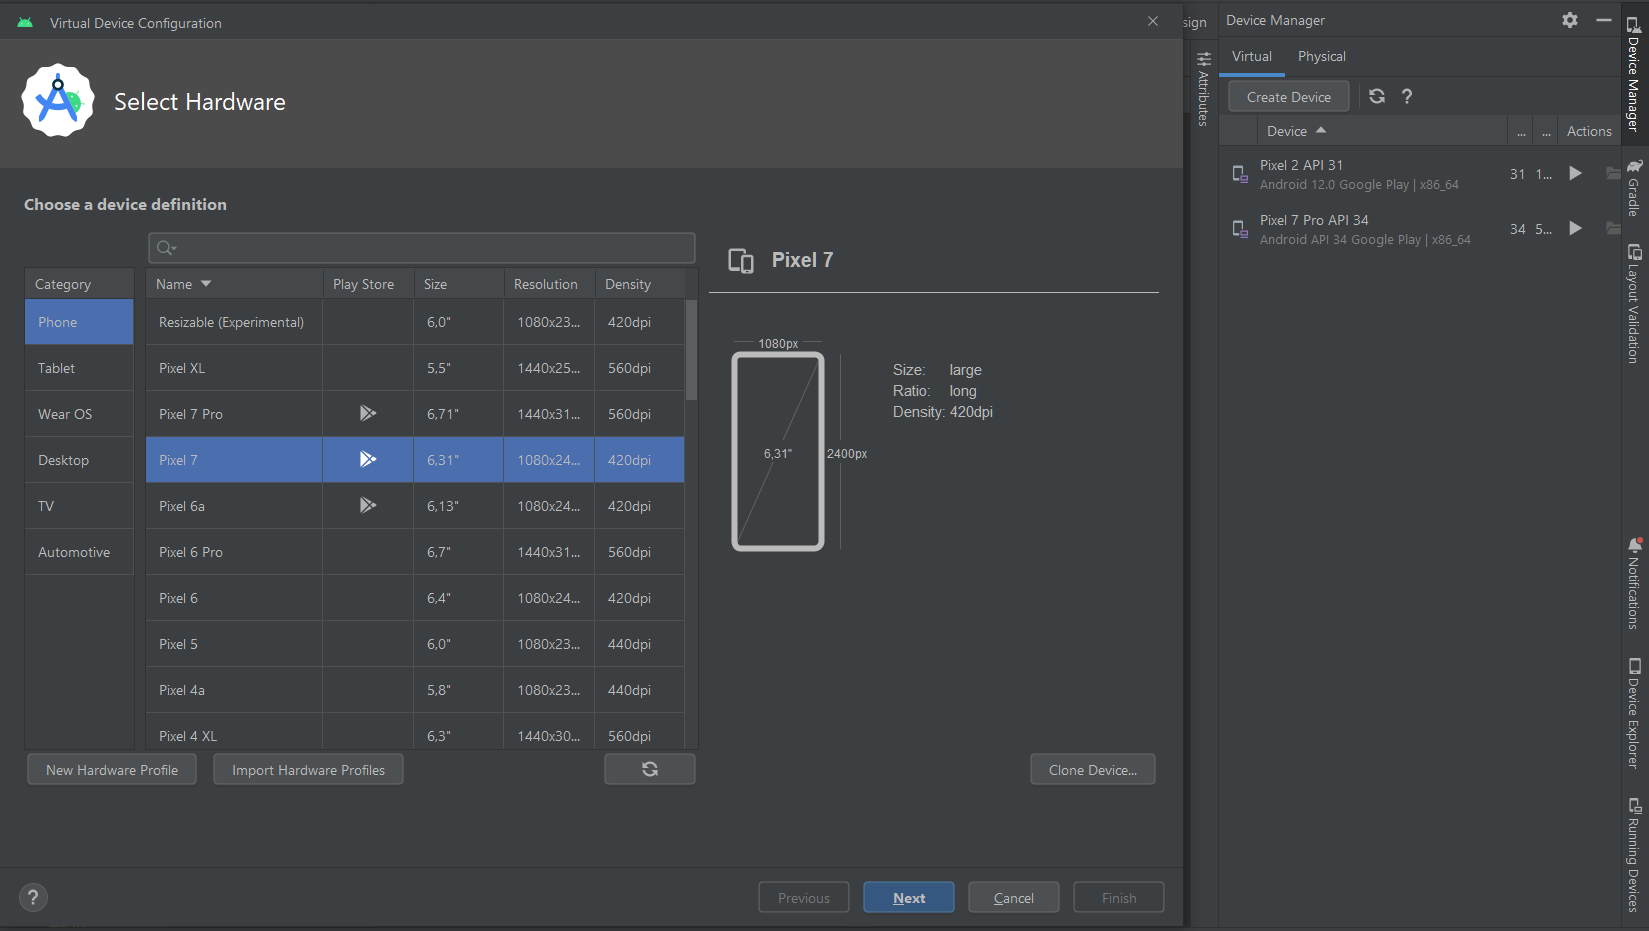Image resolution: width=1649 pixels, height=931 pixels.
Task: Click Create Device button
Action: click(1289, 96)
